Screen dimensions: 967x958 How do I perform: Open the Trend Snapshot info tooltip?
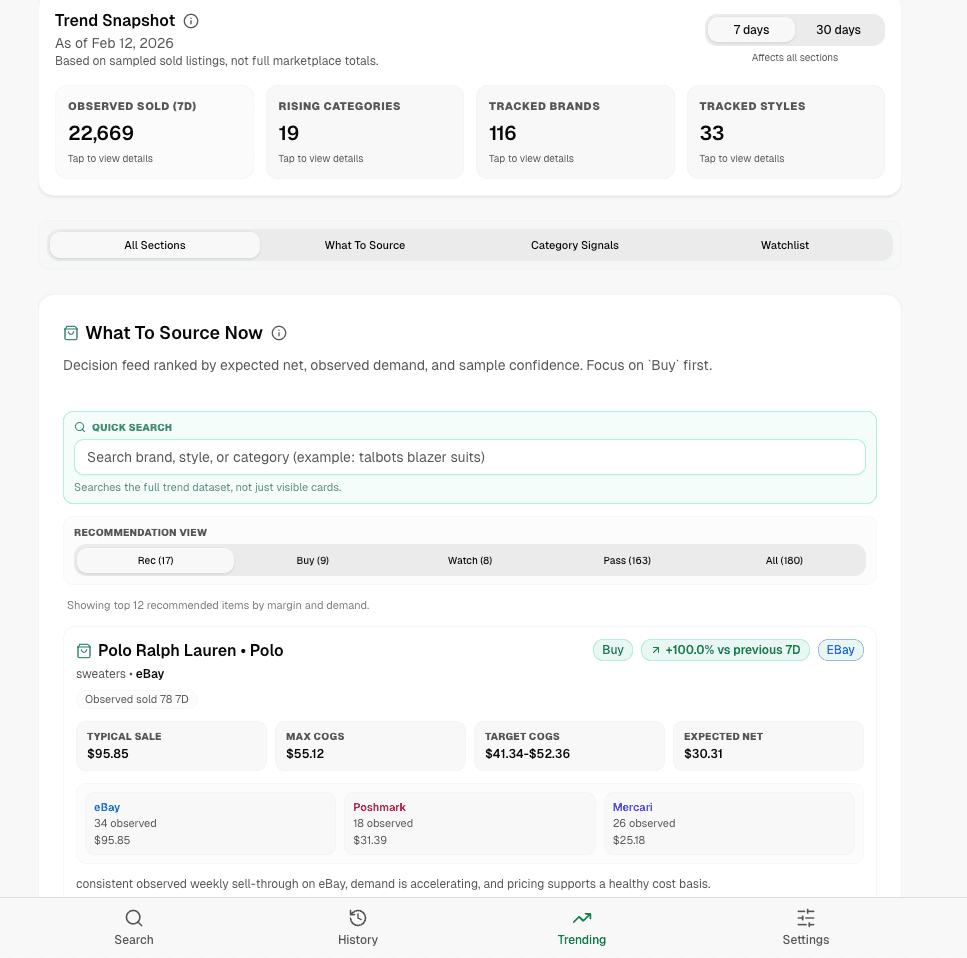pyautogui.click(x=191, y=20)
